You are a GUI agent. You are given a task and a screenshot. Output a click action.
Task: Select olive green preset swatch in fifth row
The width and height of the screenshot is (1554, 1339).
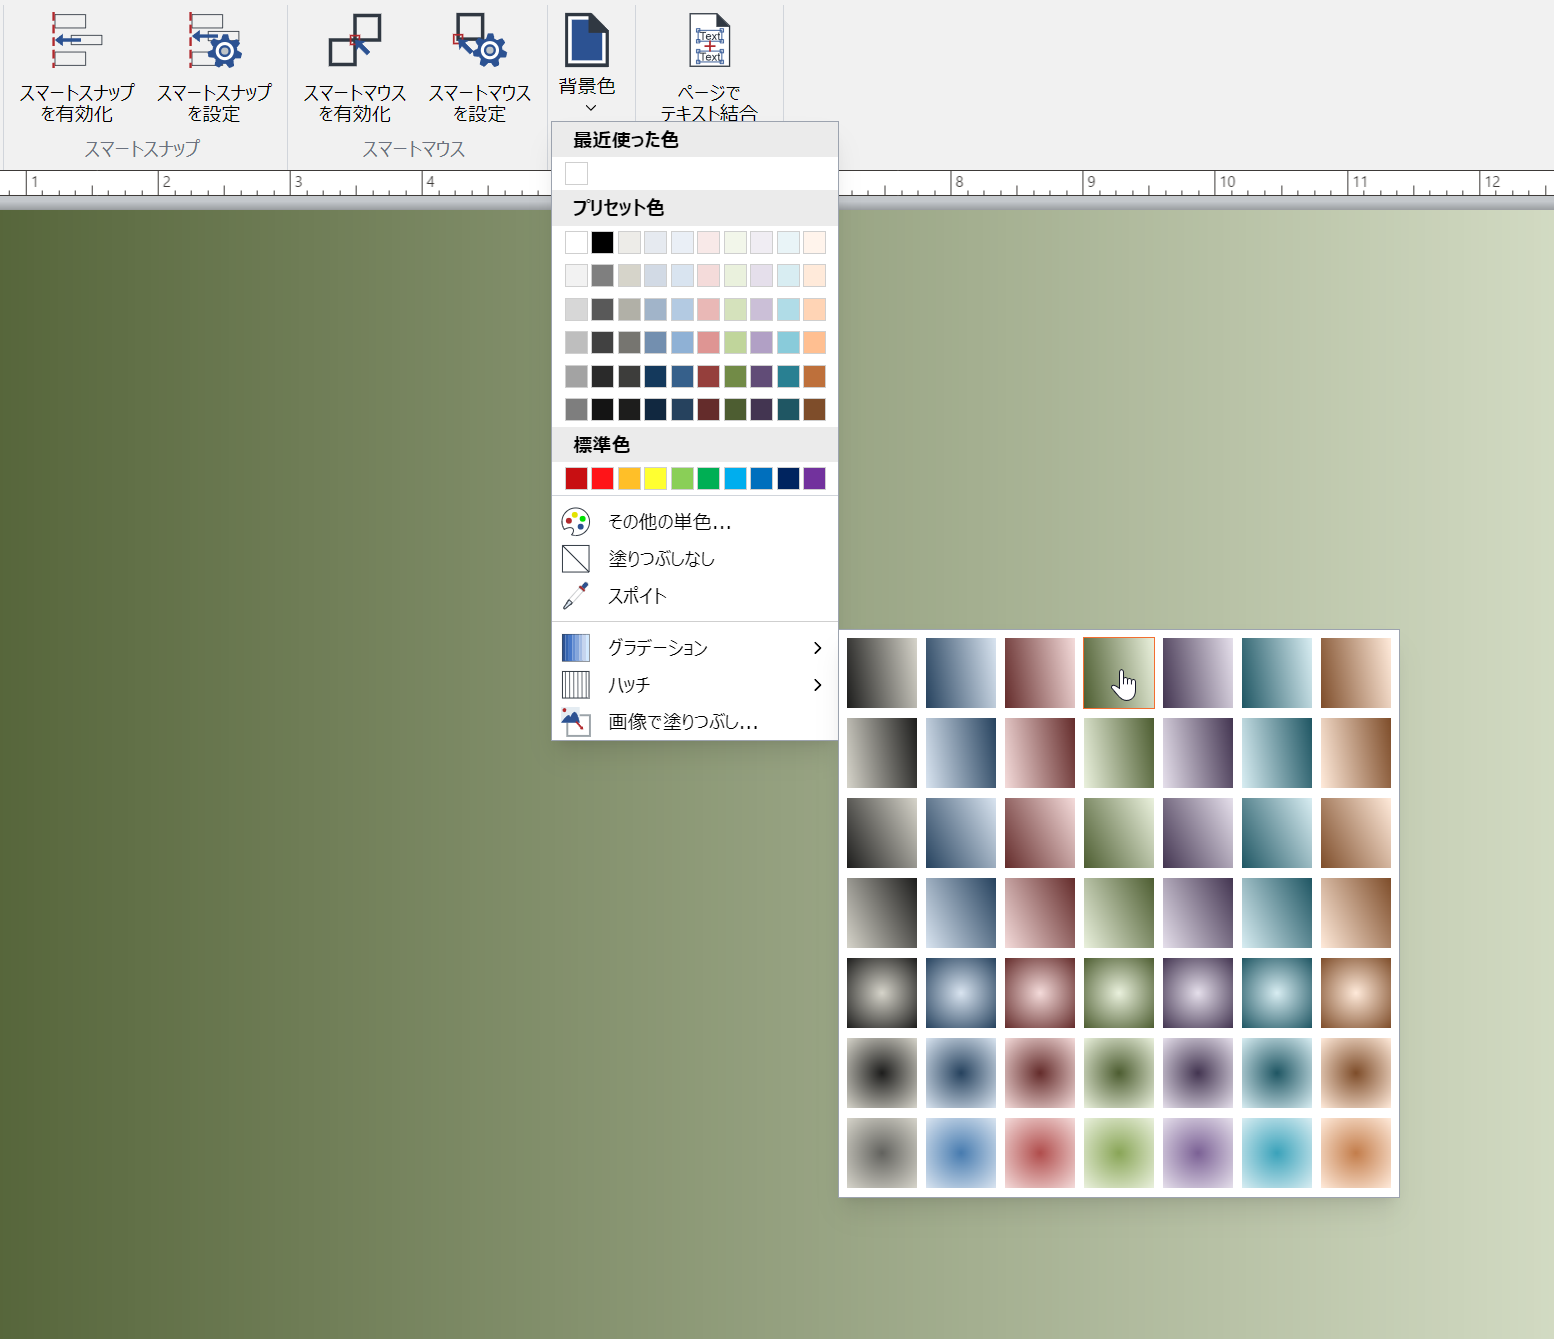click(x=735, y=376)
